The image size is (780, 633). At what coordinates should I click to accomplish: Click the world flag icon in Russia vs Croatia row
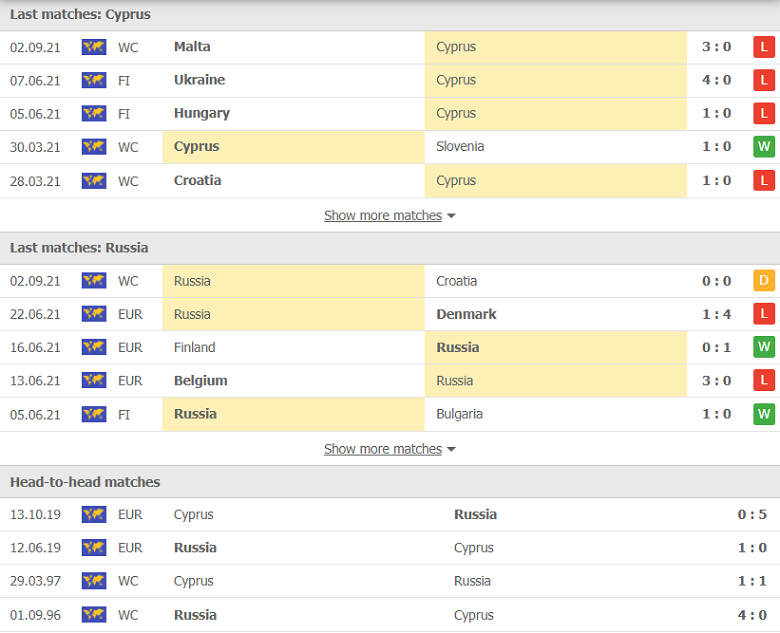coord(94,281)
